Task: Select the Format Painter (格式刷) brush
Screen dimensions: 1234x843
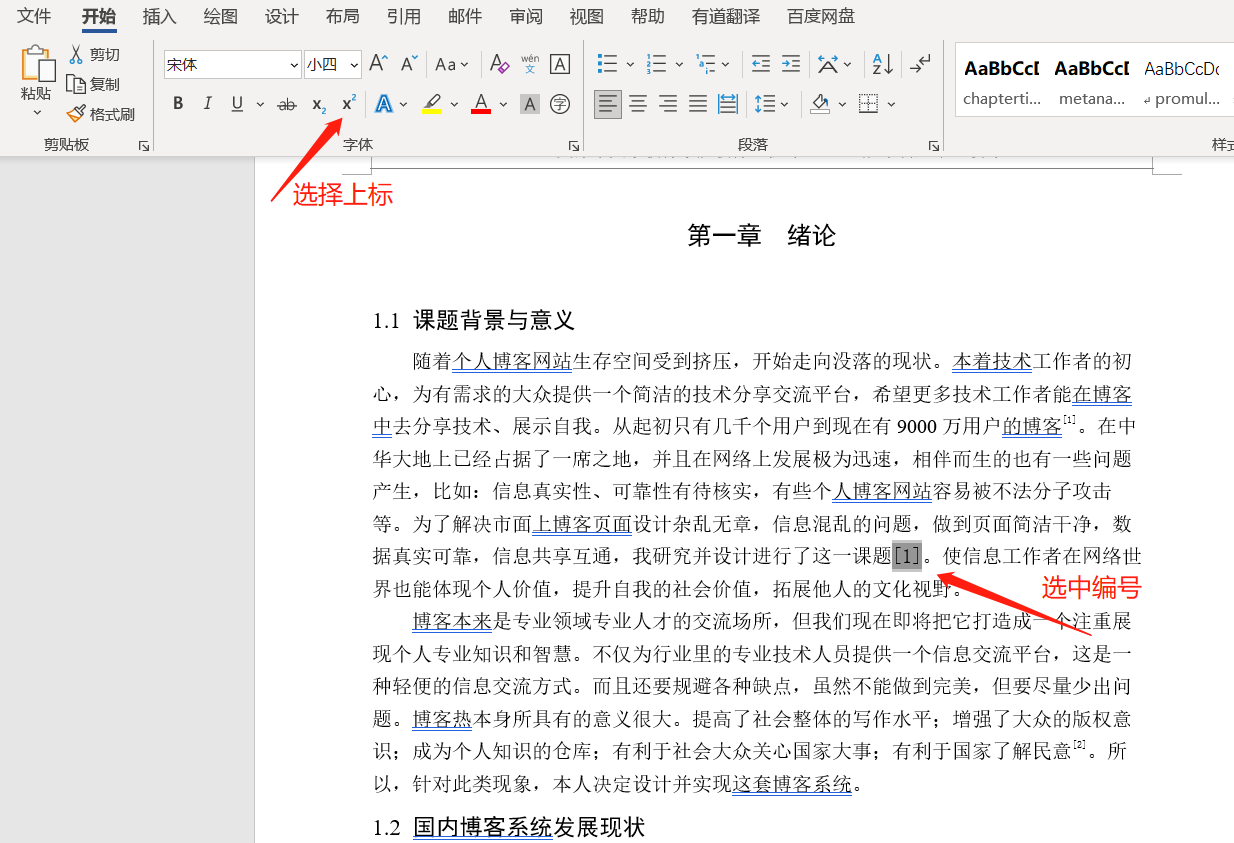Action: 76,114
